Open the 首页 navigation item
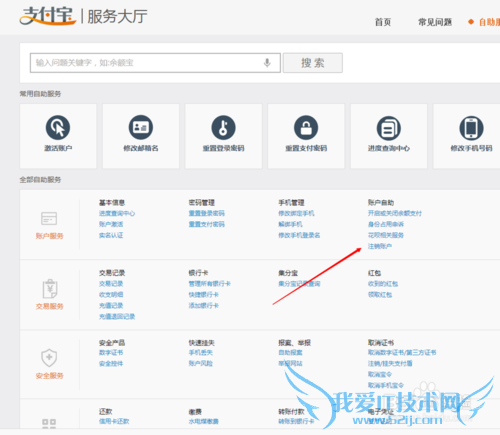 click(x=383, y=22)
